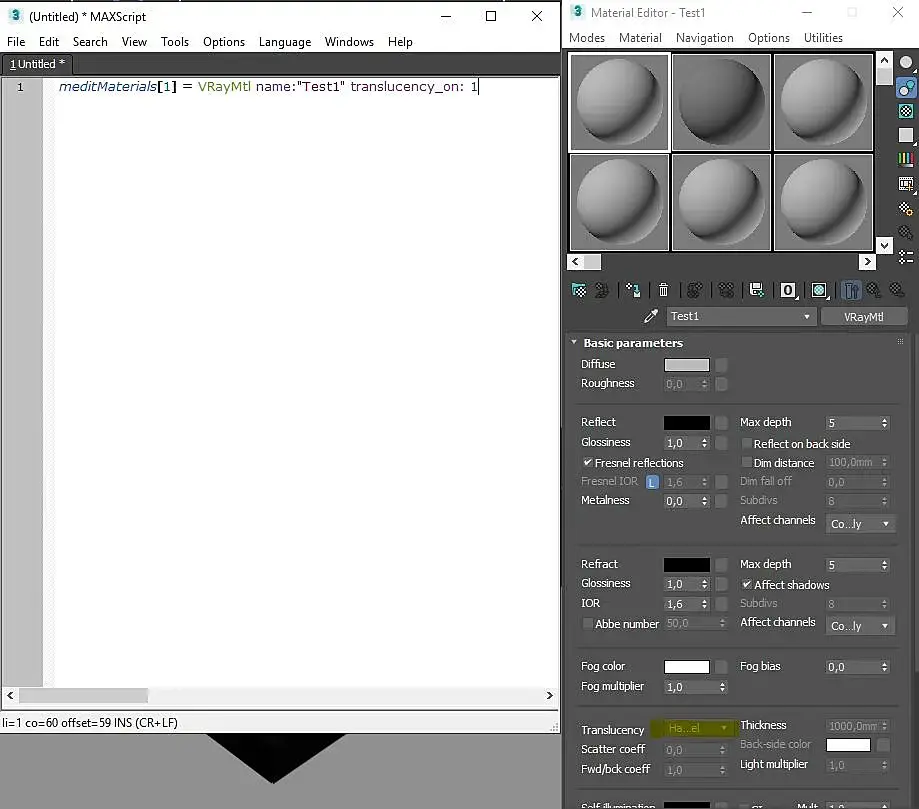Open highlighted Translucency mode dropdown
This screenshot has width=919, height=809.
tap(694, 728)
